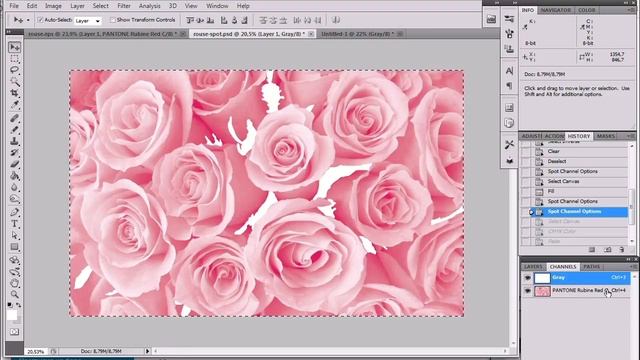Open the status bar info arrow menu
Viewport: 640px width, 360px height.
point(147,351)
